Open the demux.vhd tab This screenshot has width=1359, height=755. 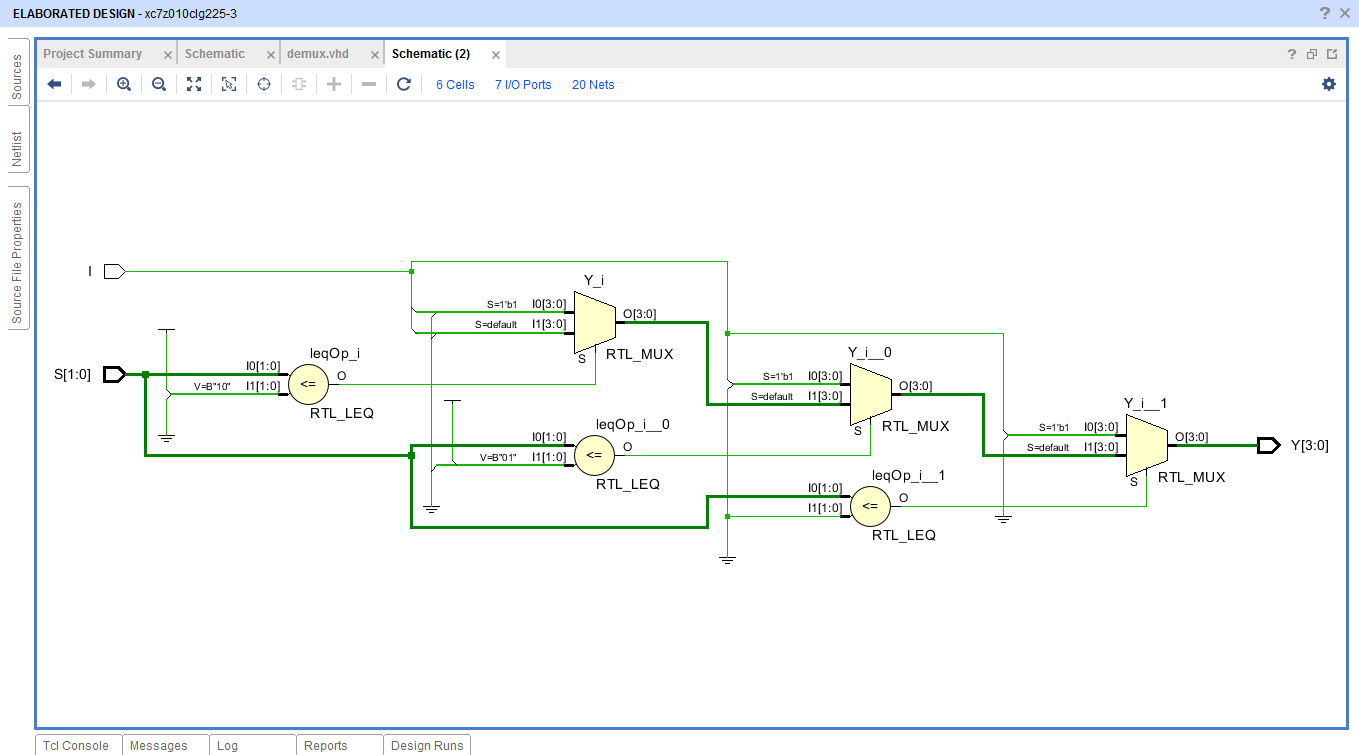coord(318,54)
